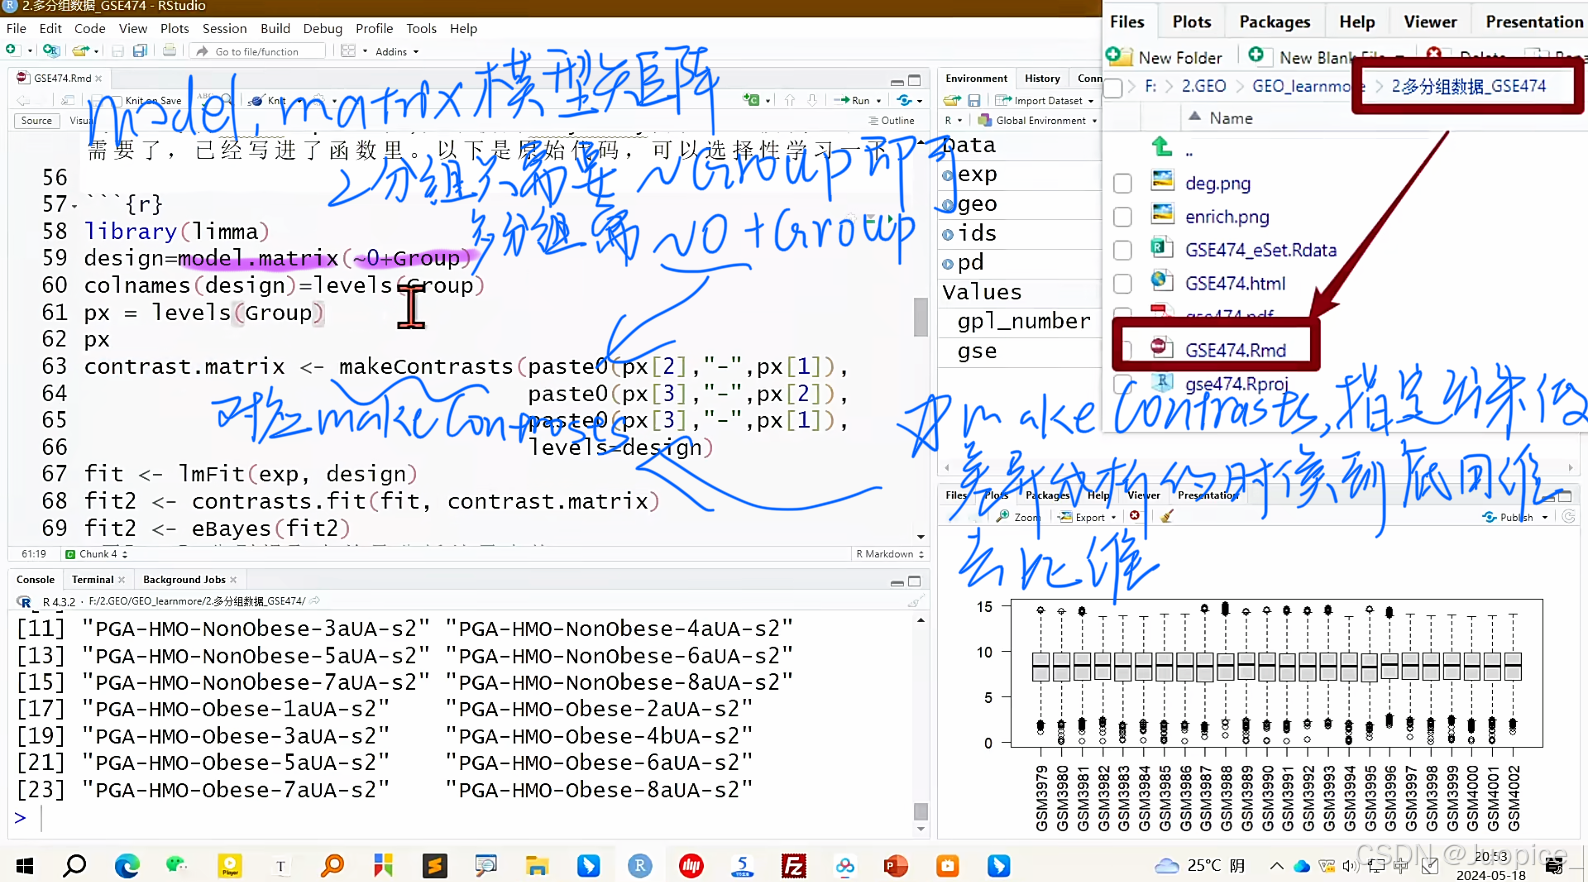1588x882 pixels.
Task: Click the GSE474_eSet.Rdata file icon
Action: click(x=1160, y=247)
